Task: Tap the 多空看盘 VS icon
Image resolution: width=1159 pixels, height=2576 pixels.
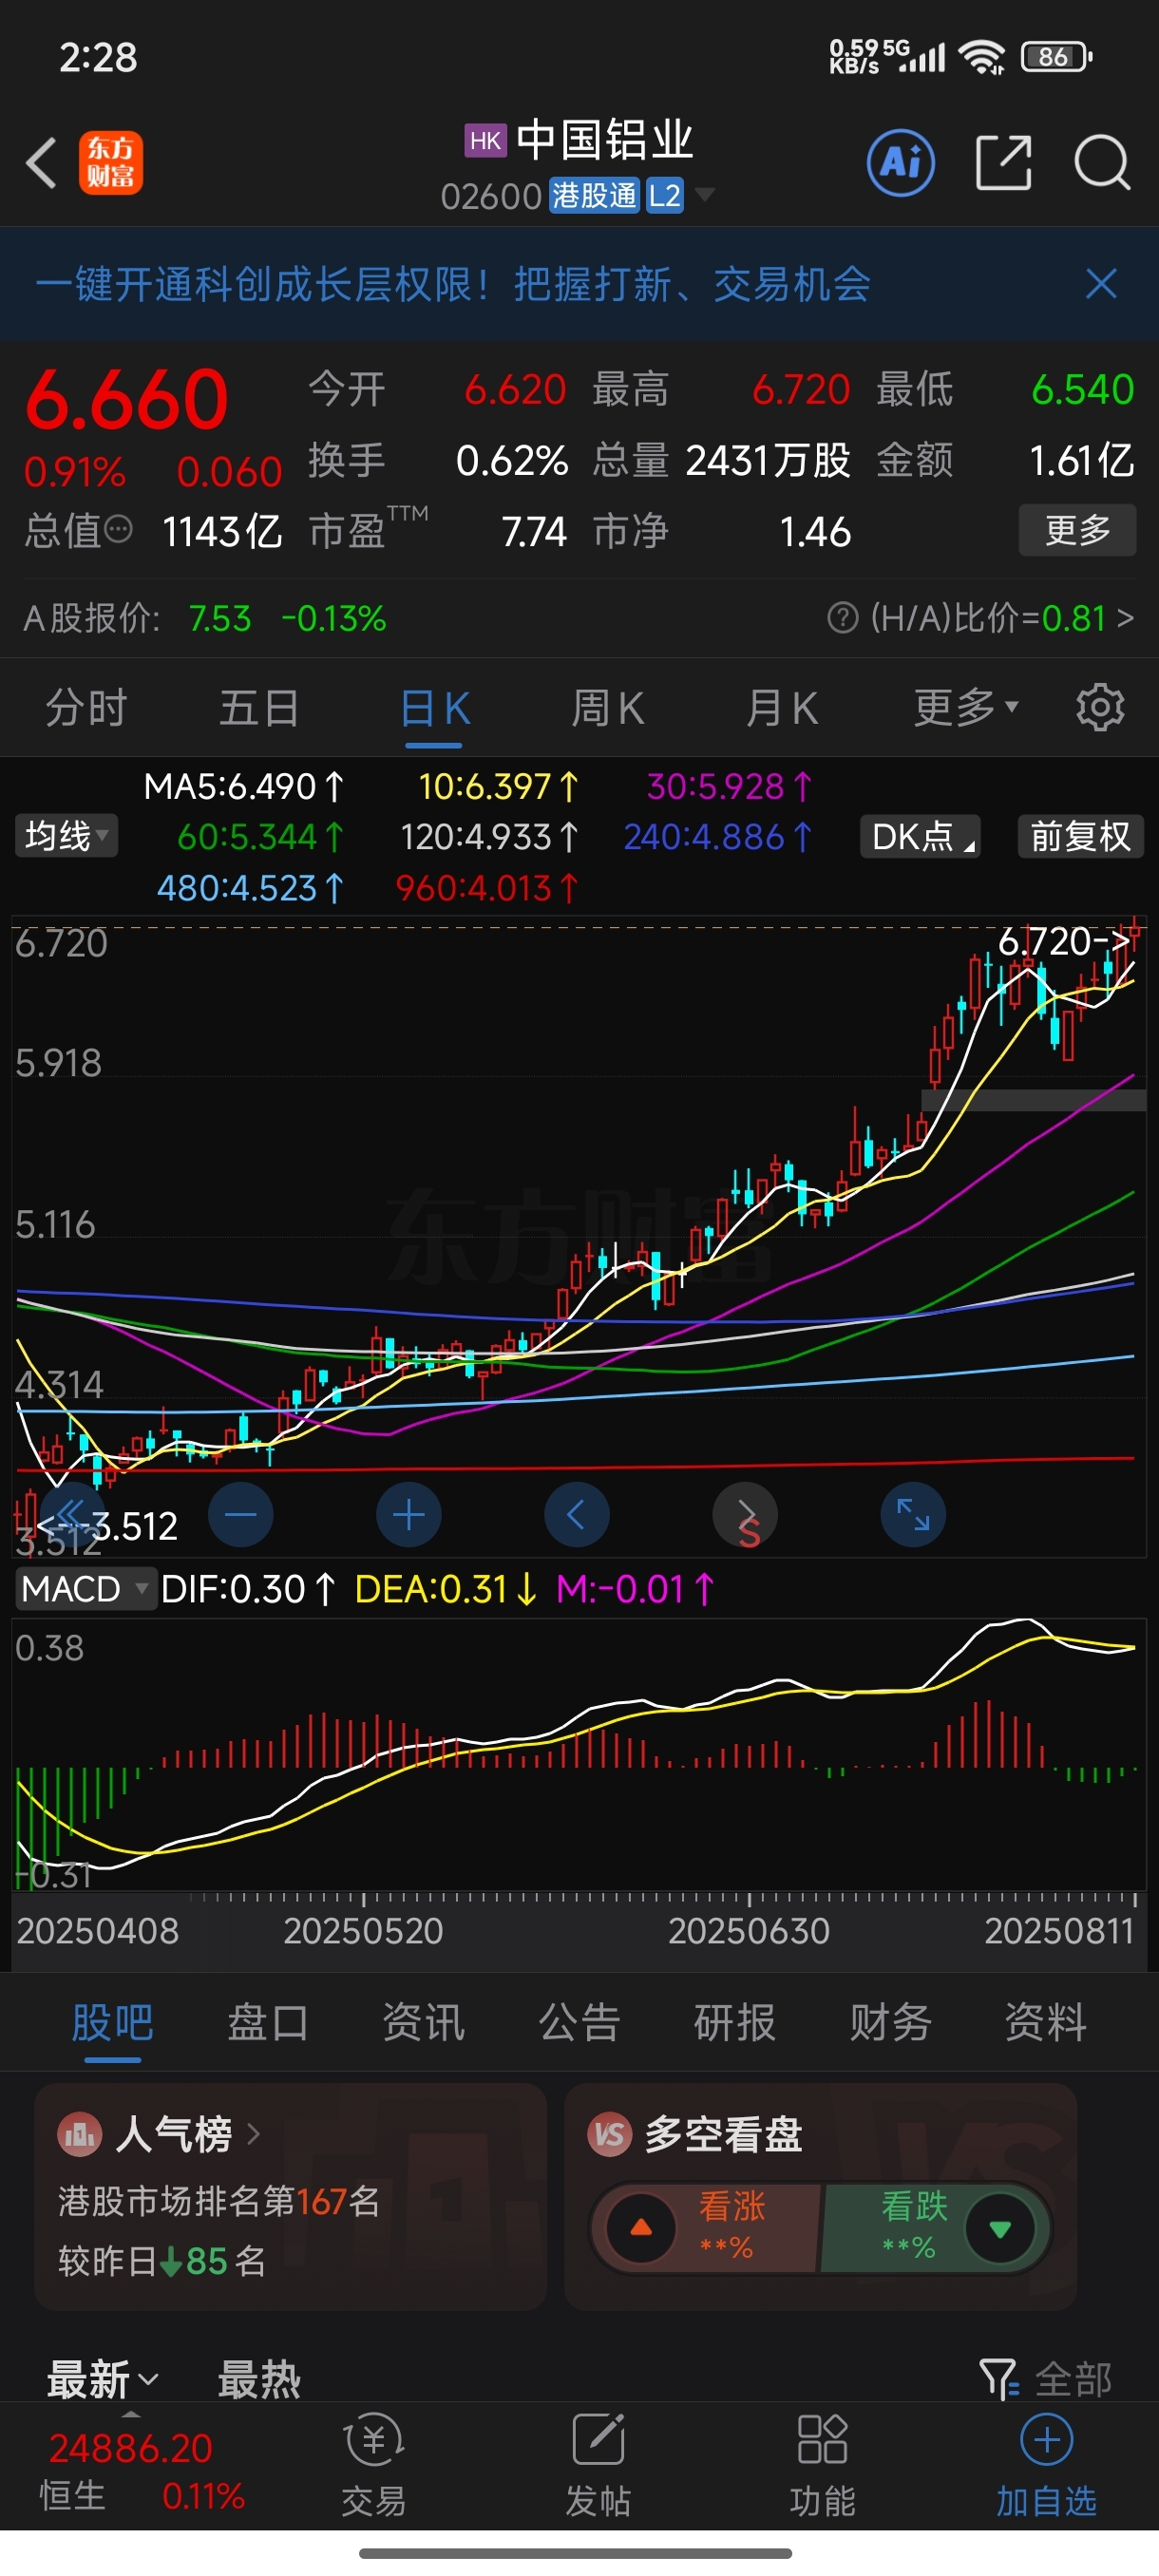Action: pos(609,2135)
